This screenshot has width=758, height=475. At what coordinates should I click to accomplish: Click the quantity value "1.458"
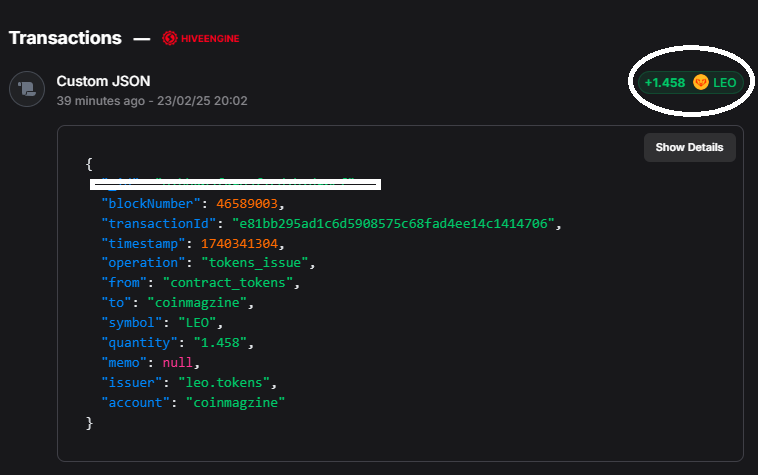tap(220, 343)
